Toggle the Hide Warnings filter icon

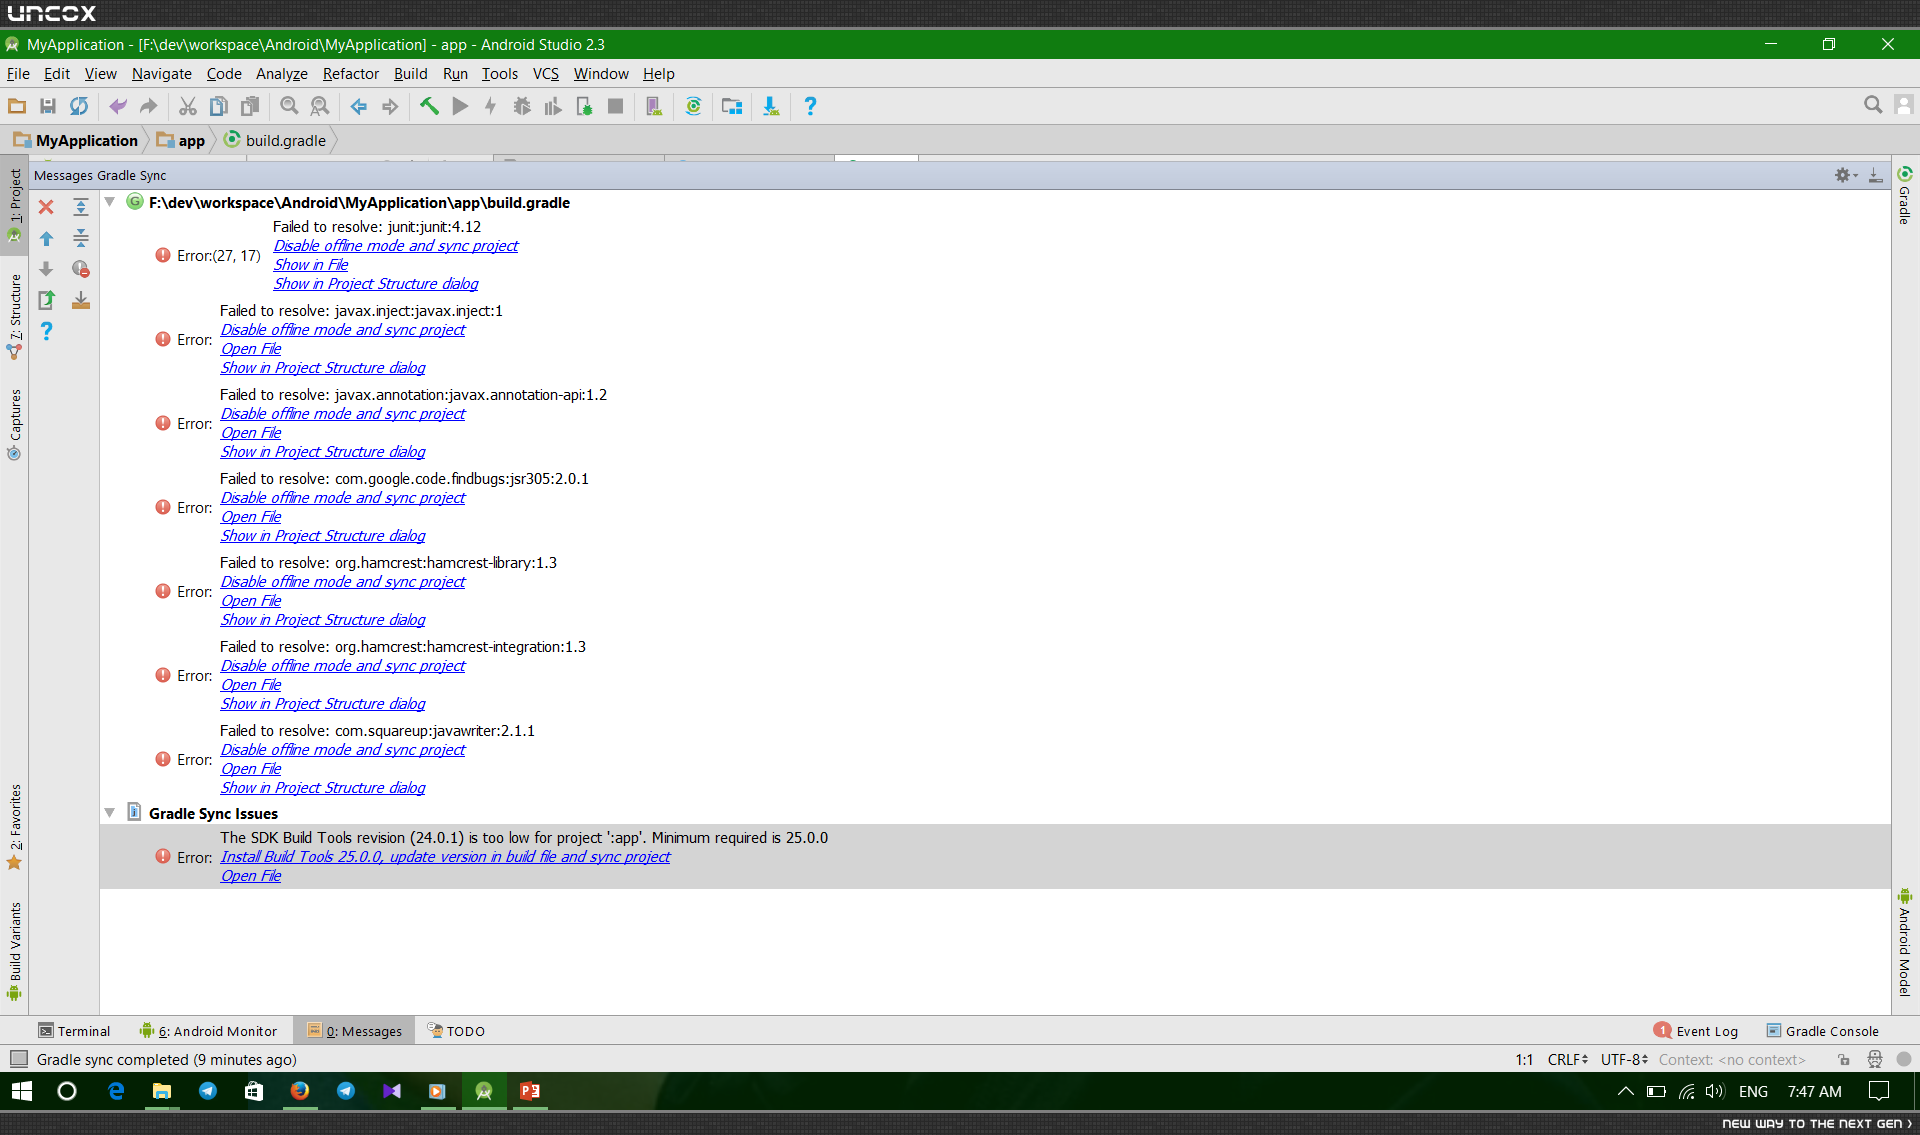click(x=81, y=269)
